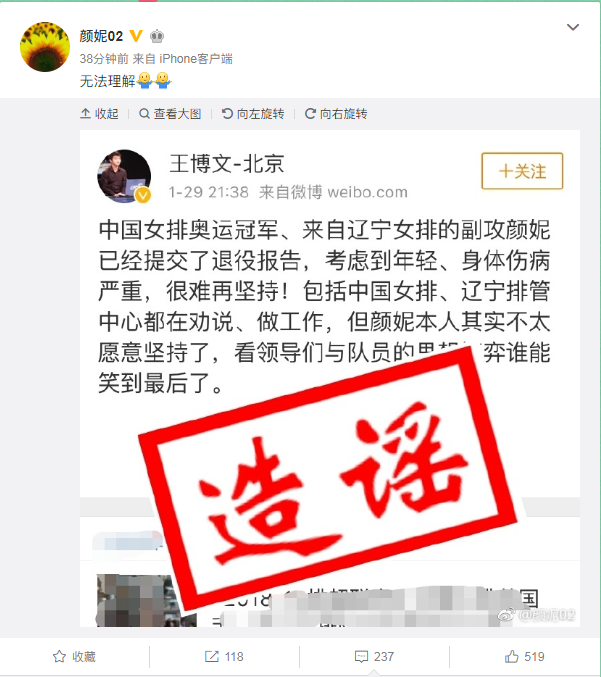Open the repost button showing 118
601x677 pixels.
coord(224,656)
